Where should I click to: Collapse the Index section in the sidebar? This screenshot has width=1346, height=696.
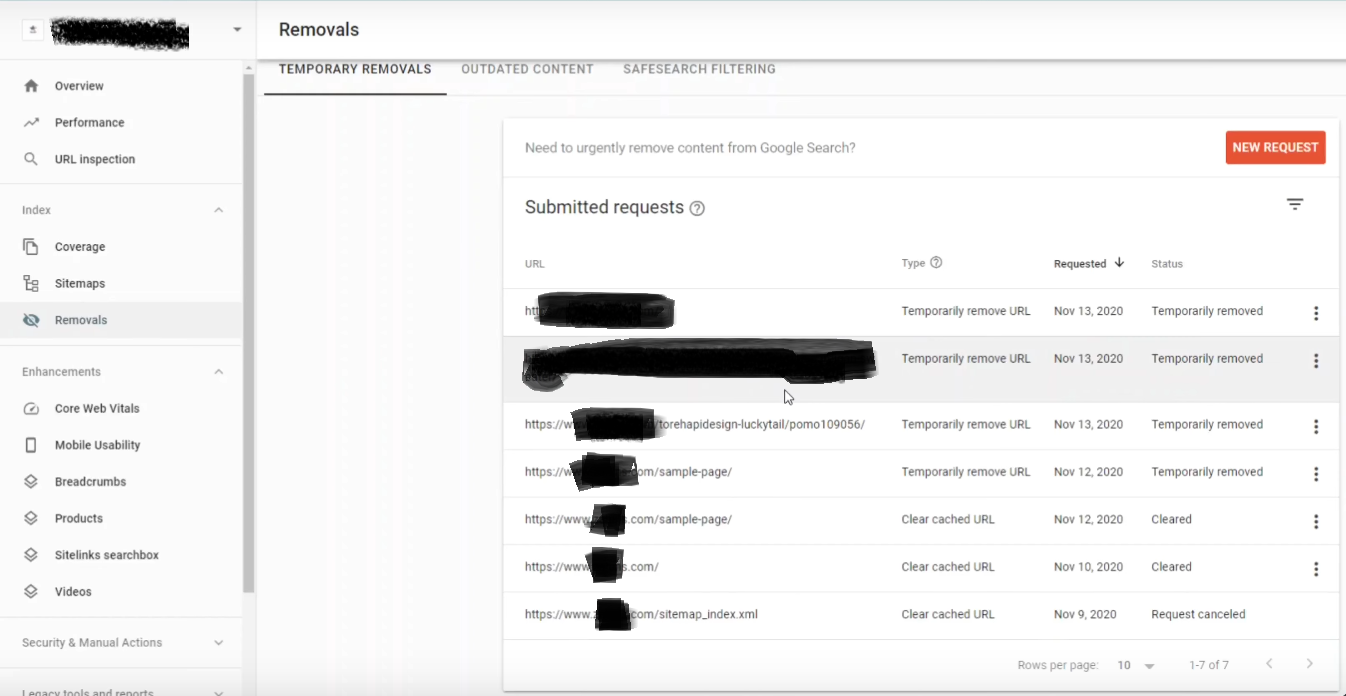point(218,209)
